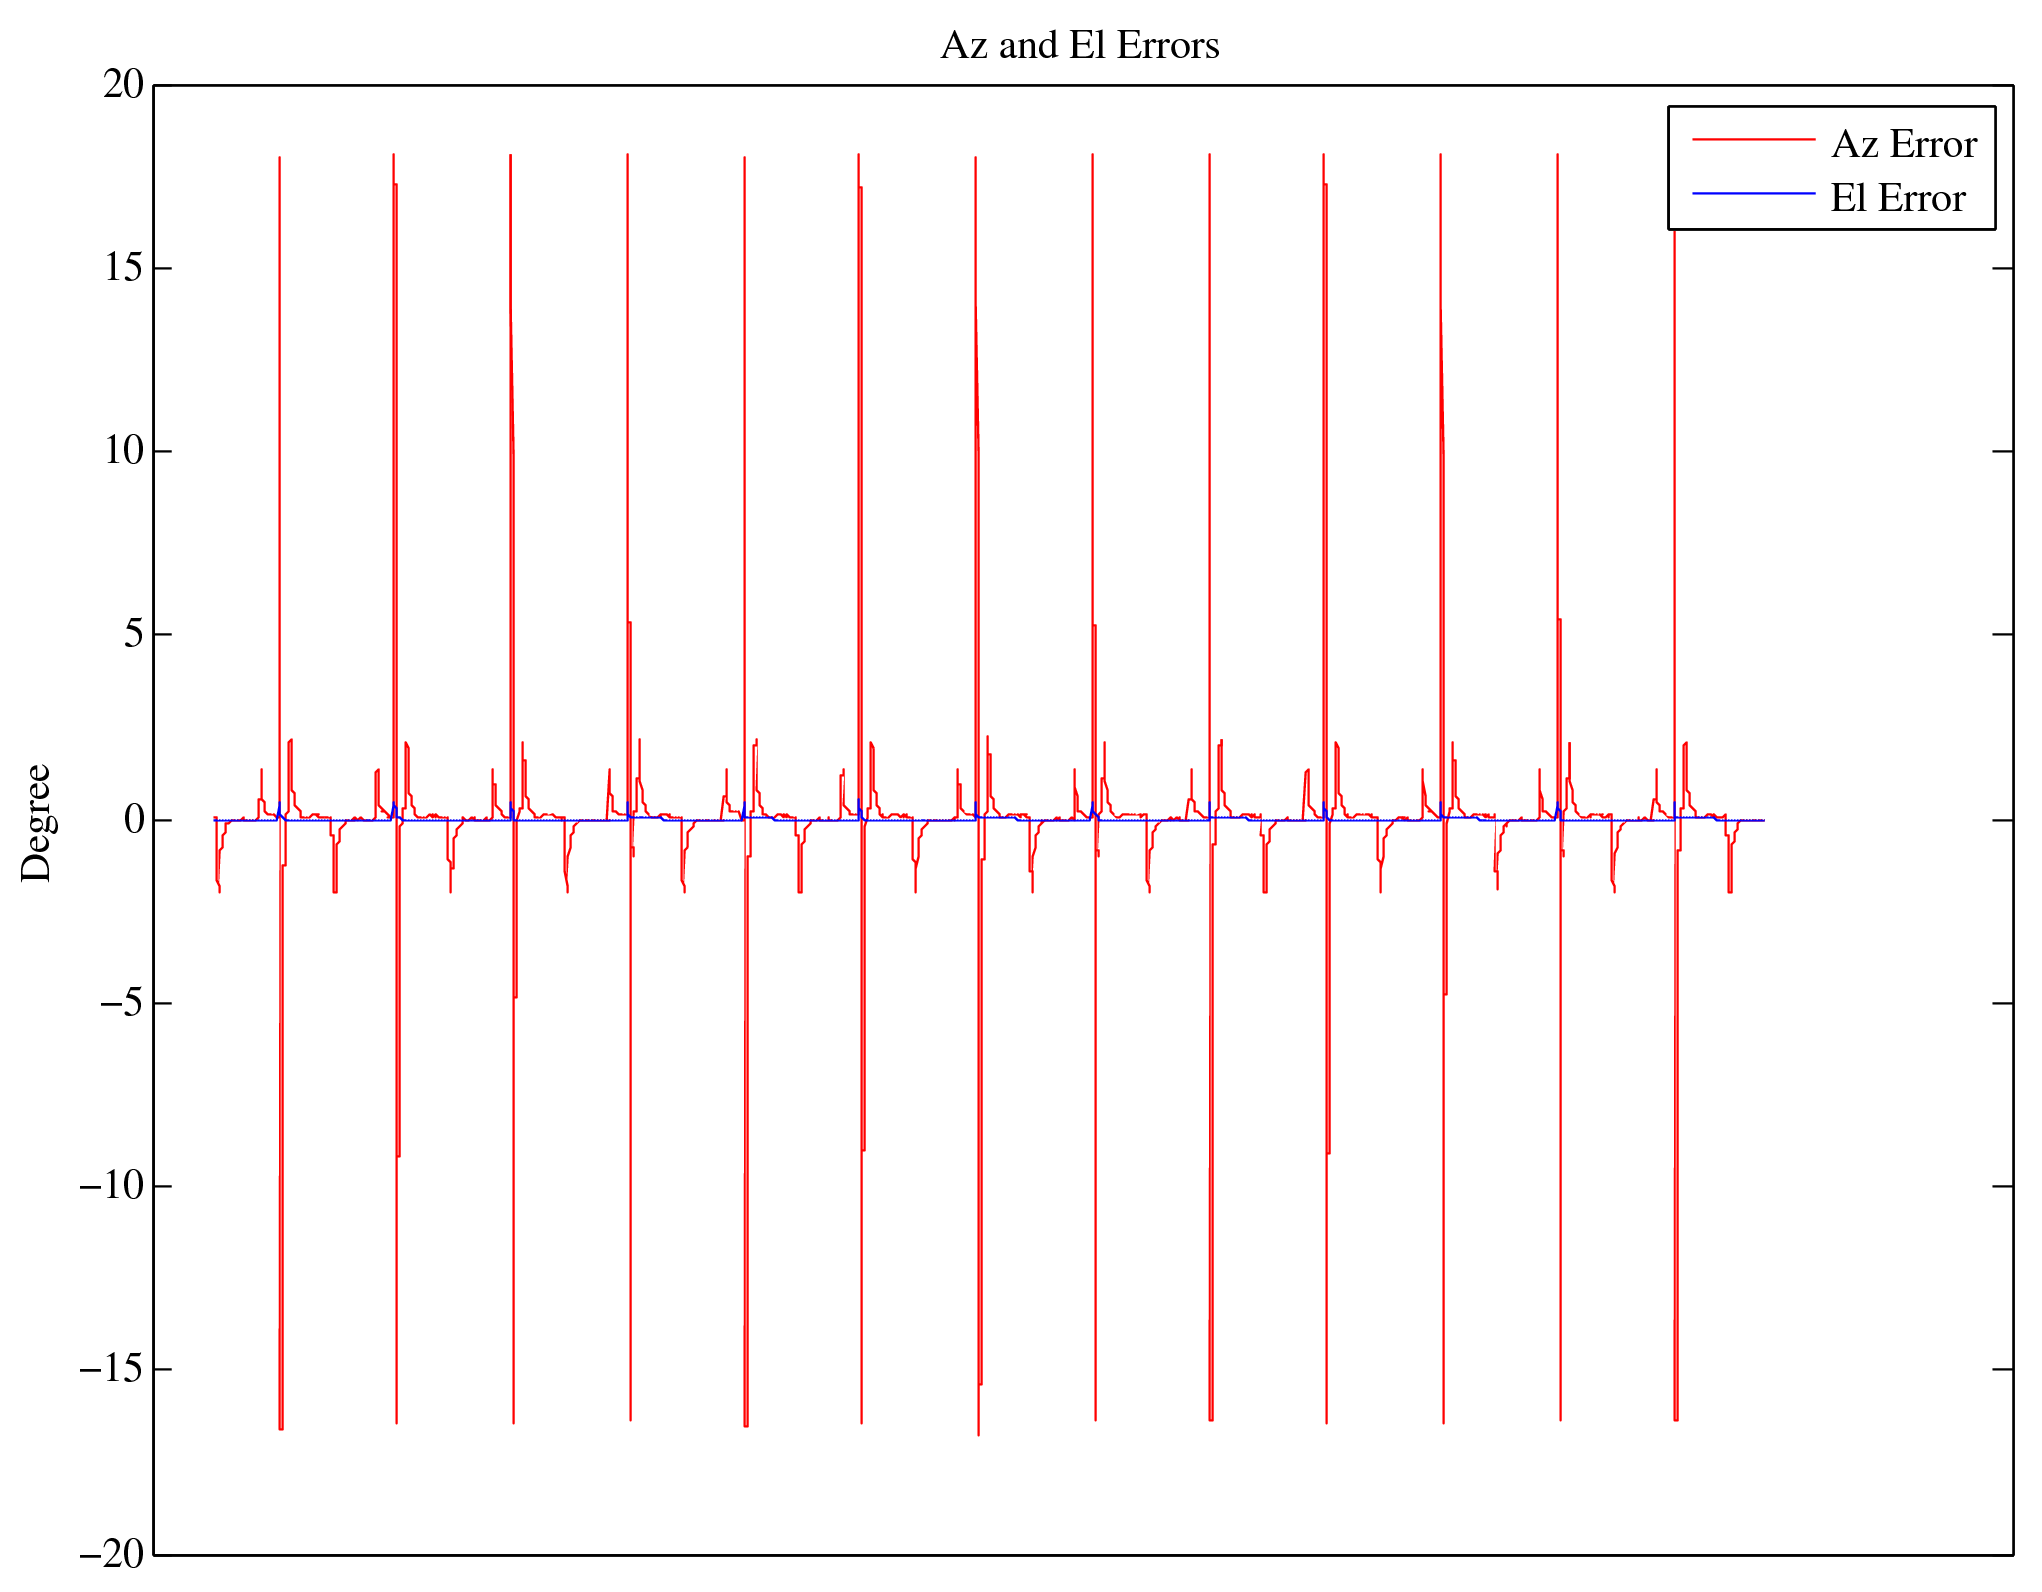Click the right-axis tick mark at −5
The height and width of the screenshot is (1592, 2042).
click(2002, 1003)
